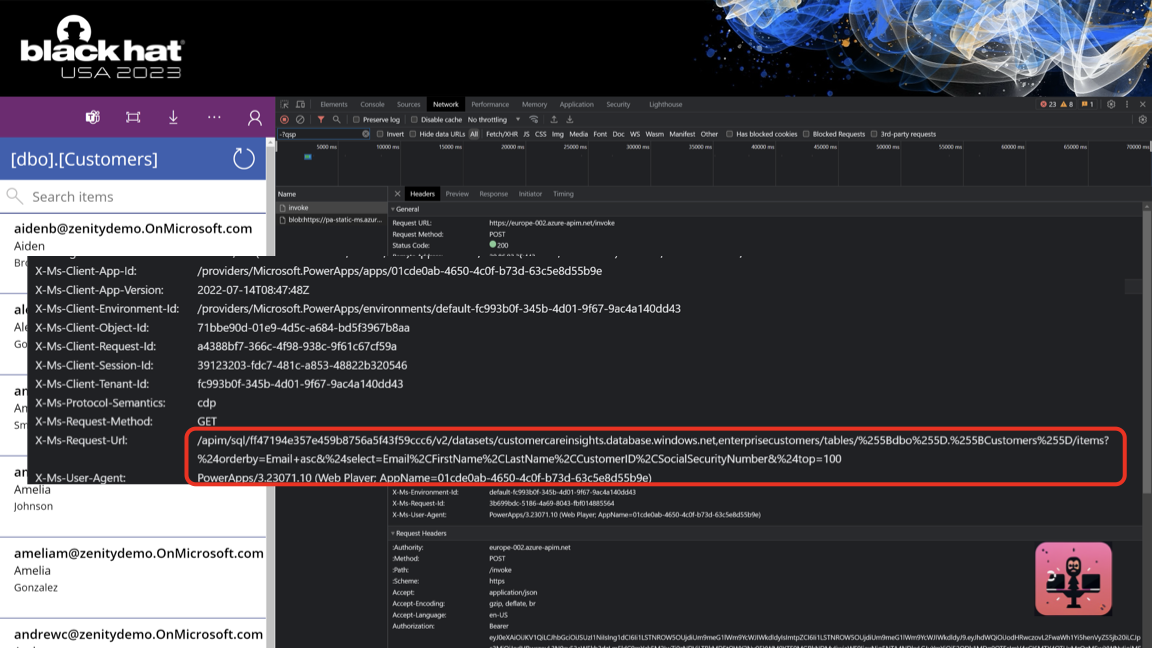Toggle the Has blocked cookies checkbox
The width and height of the screenshot is (1152, 648).
click(x=730, y=134)
